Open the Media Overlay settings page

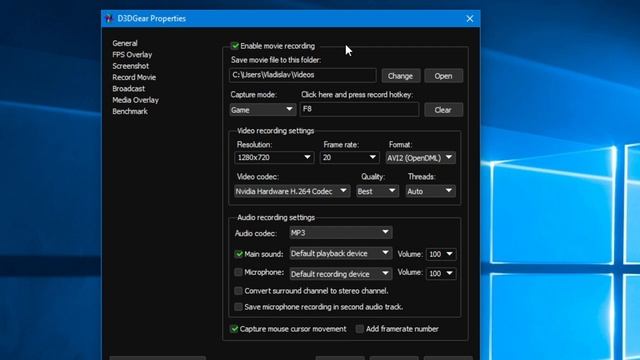136,100
